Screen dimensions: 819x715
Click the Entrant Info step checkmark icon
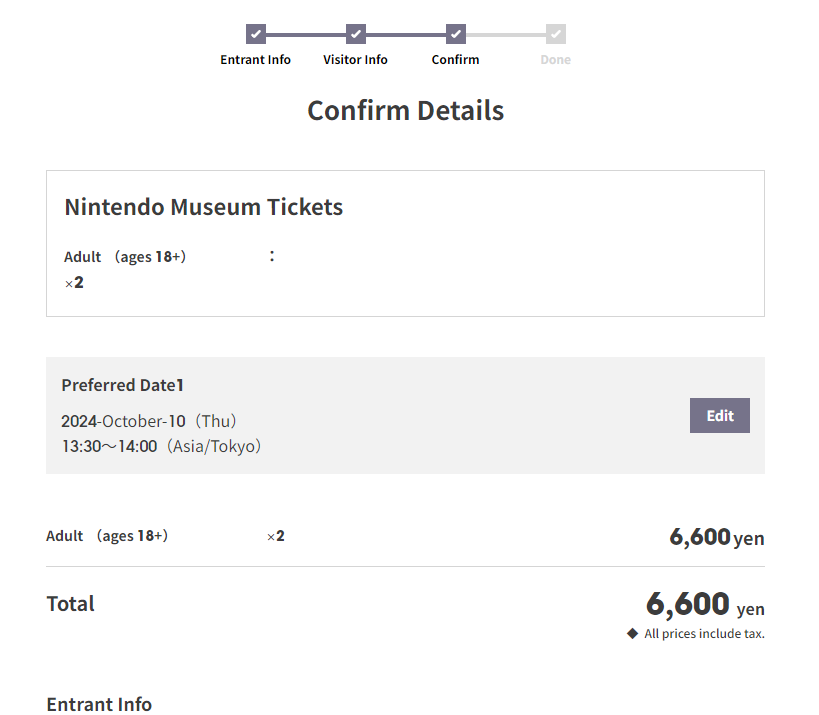point(256,34)
